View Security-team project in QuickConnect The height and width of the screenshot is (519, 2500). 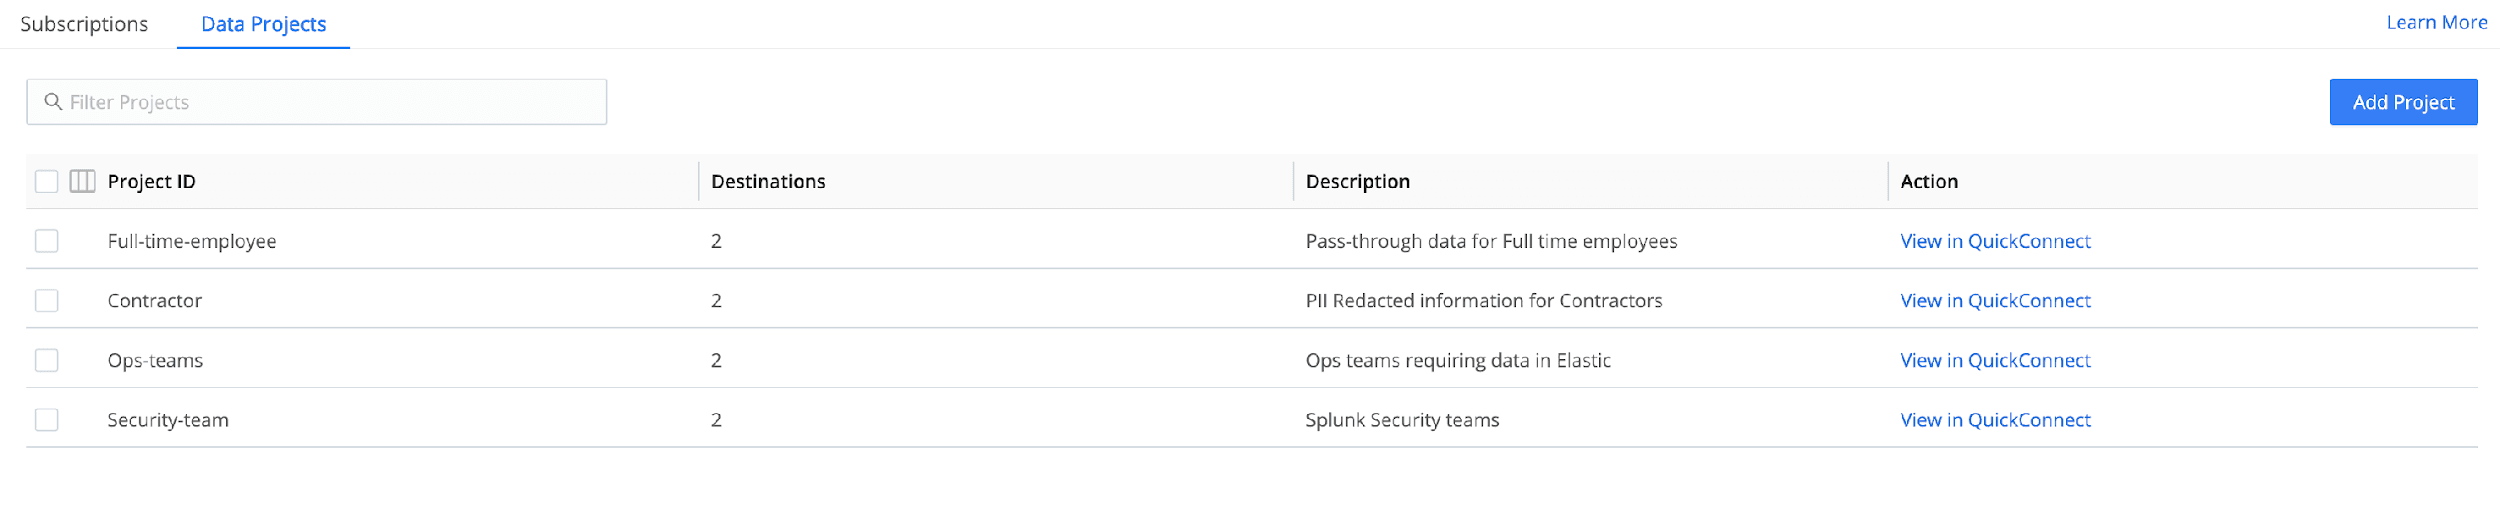[x=1994, y=420]
